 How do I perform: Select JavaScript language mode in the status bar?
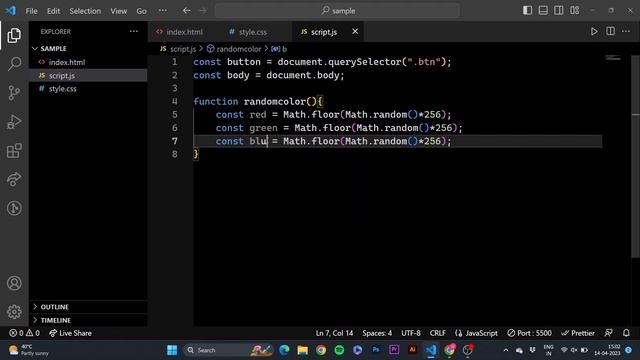(476, 333)
